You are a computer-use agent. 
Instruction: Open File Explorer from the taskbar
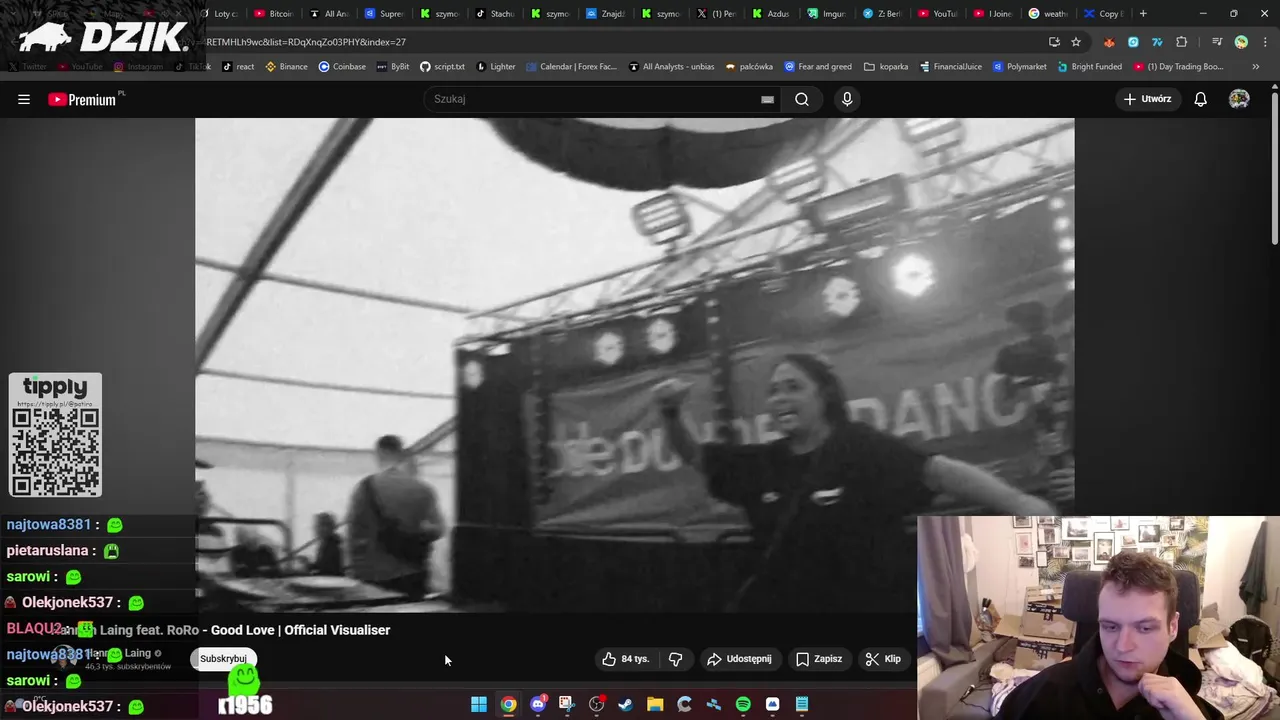point(655,704)
